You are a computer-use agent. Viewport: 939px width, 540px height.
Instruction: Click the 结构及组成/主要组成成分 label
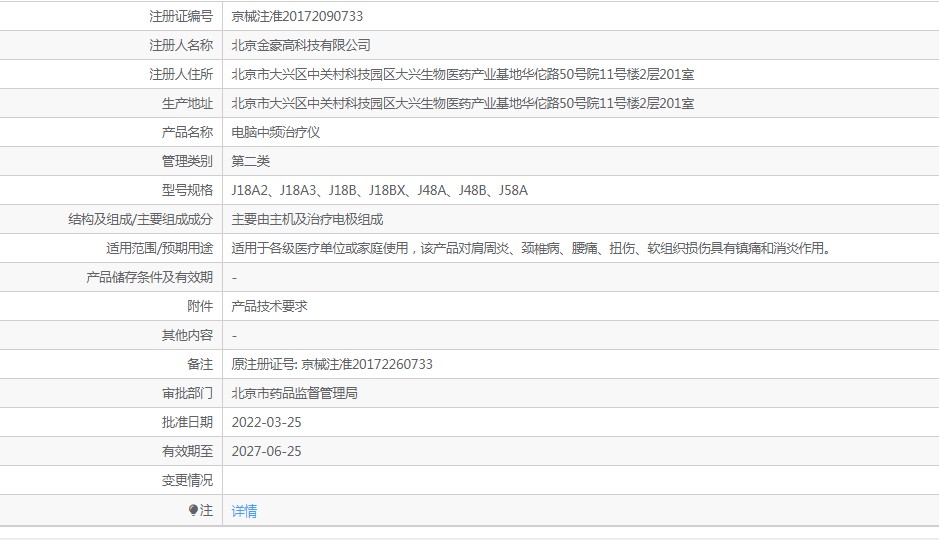point(140,219)
